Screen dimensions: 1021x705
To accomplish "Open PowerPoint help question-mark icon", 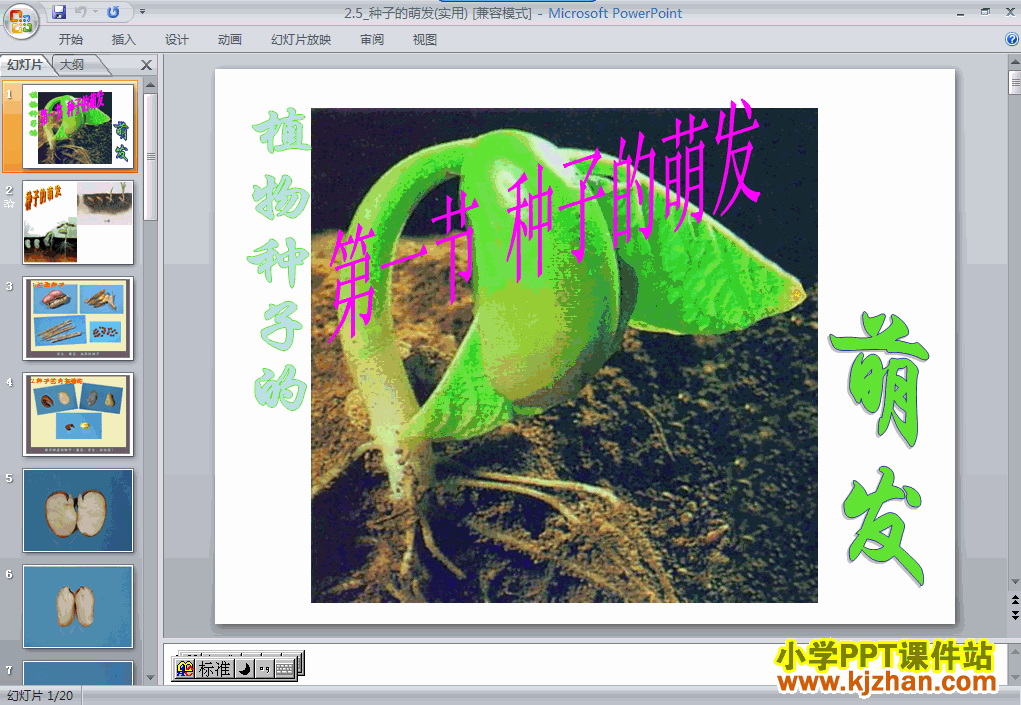I will [1012, 40].
